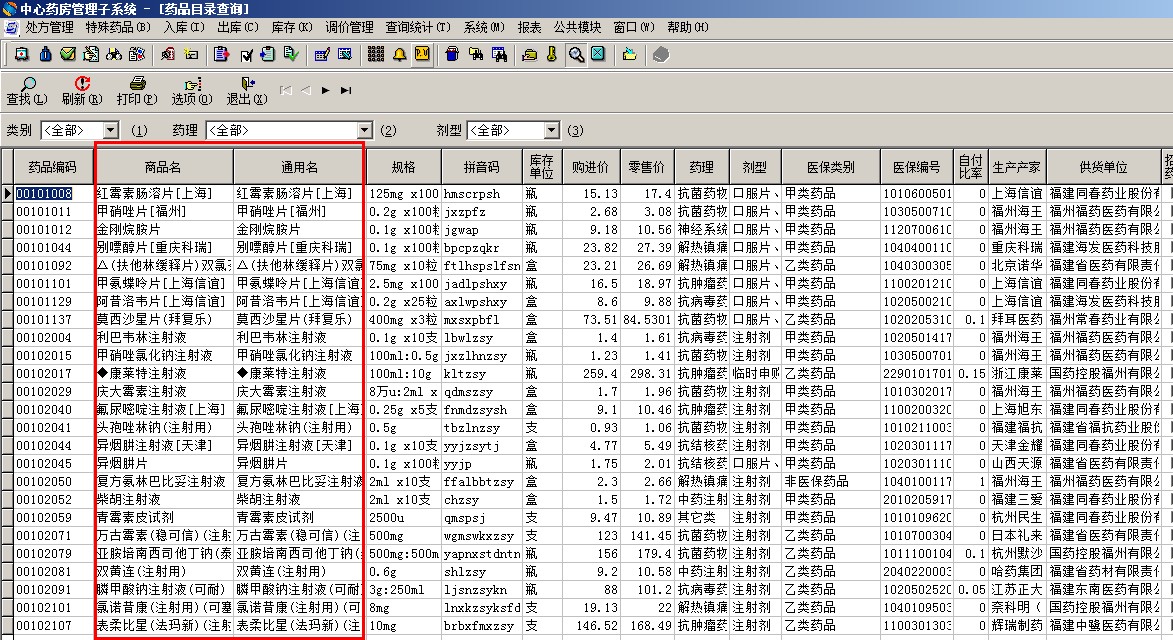Click the clipboard with blue arrow icon

pyautogui.click(x=268, y=55)
